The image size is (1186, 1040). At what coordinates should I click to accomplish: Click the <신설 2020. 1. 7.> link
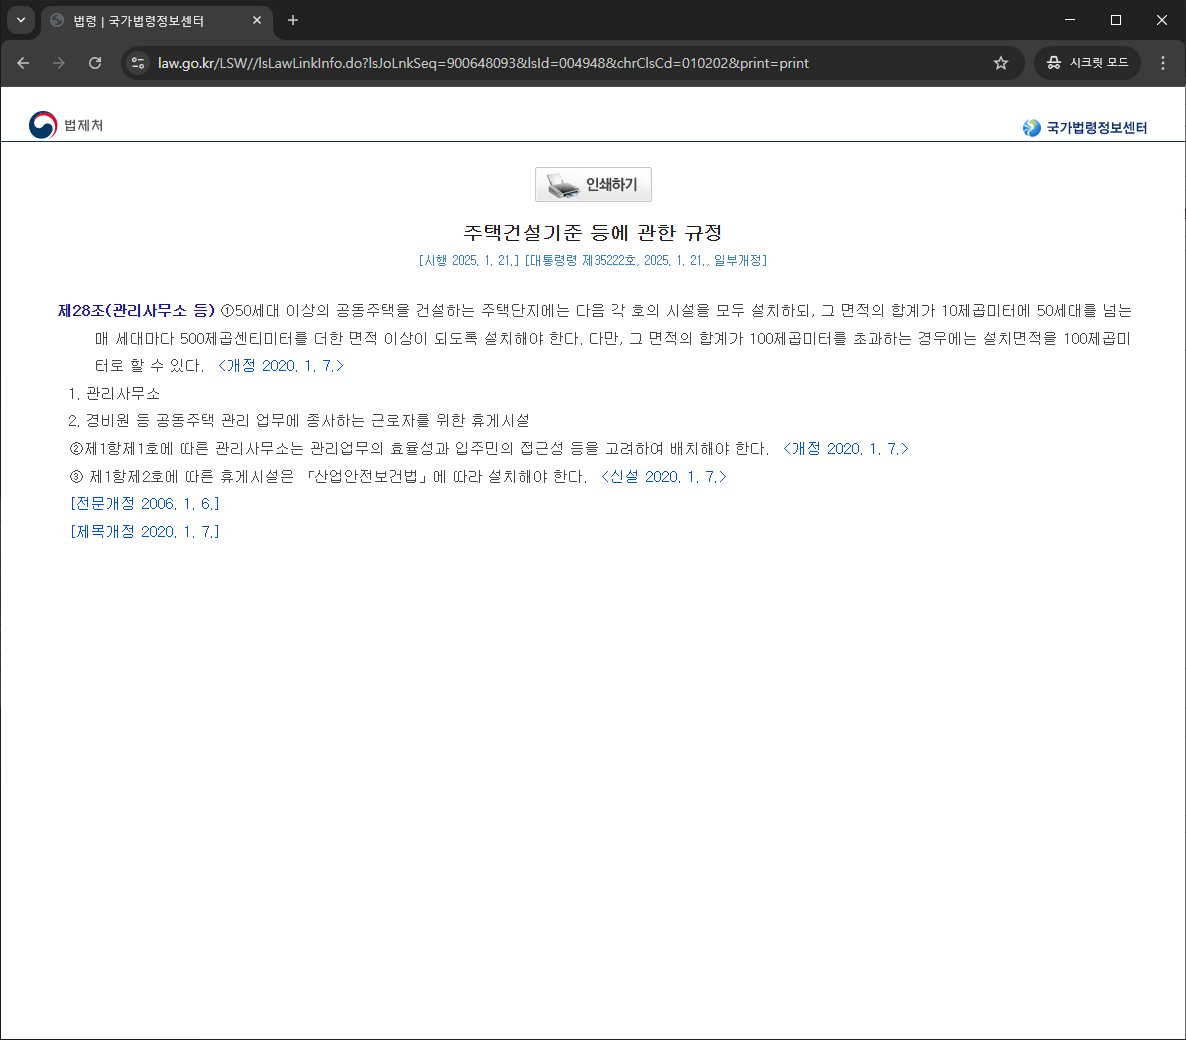(x=663, y=477)
